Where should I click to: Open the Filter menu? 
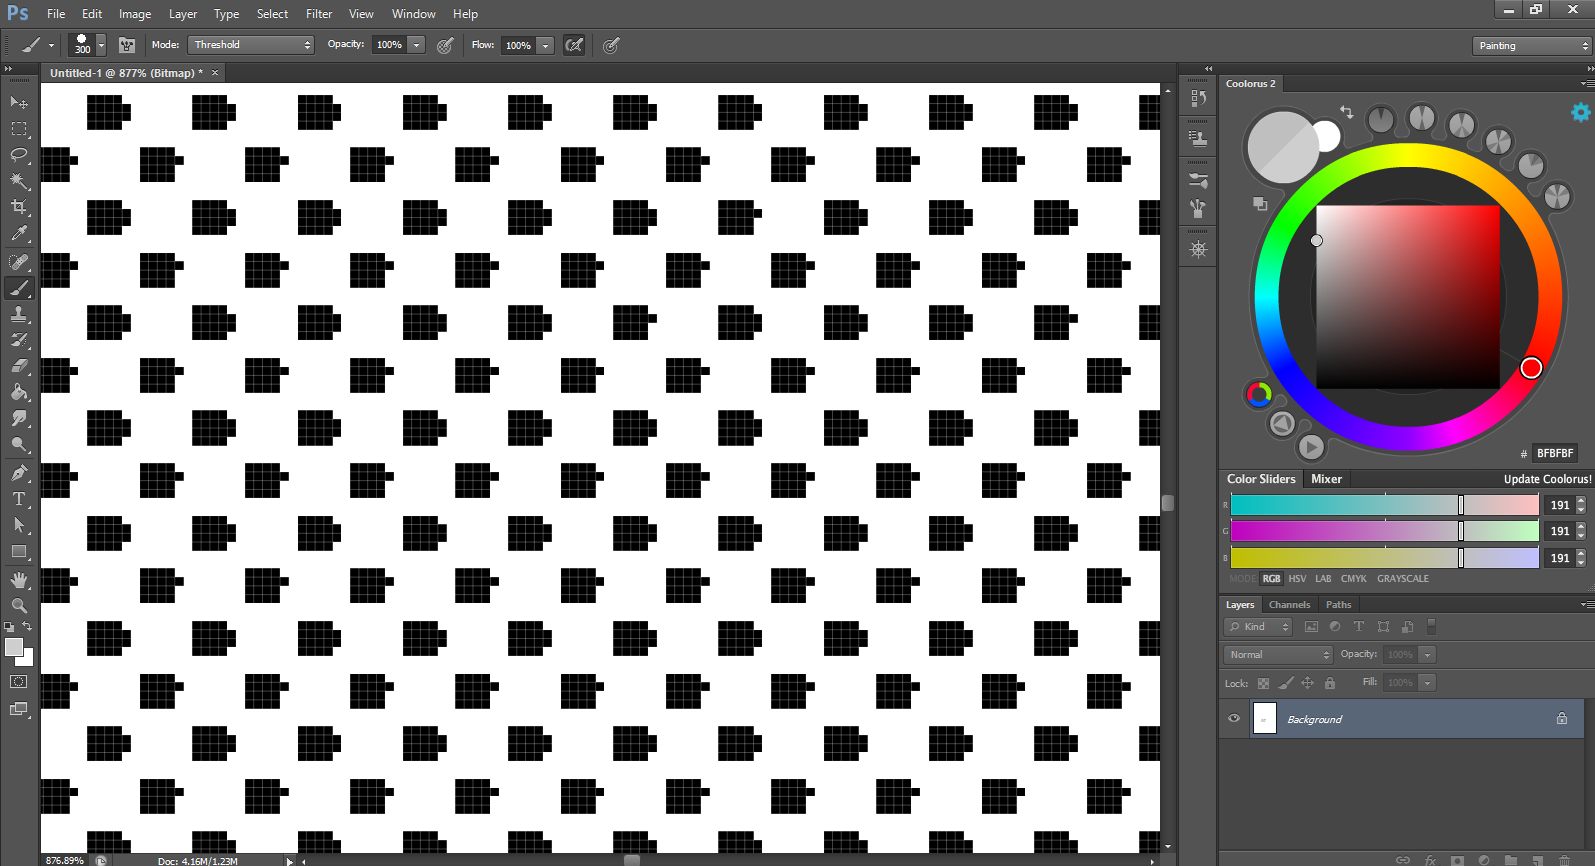319,14
